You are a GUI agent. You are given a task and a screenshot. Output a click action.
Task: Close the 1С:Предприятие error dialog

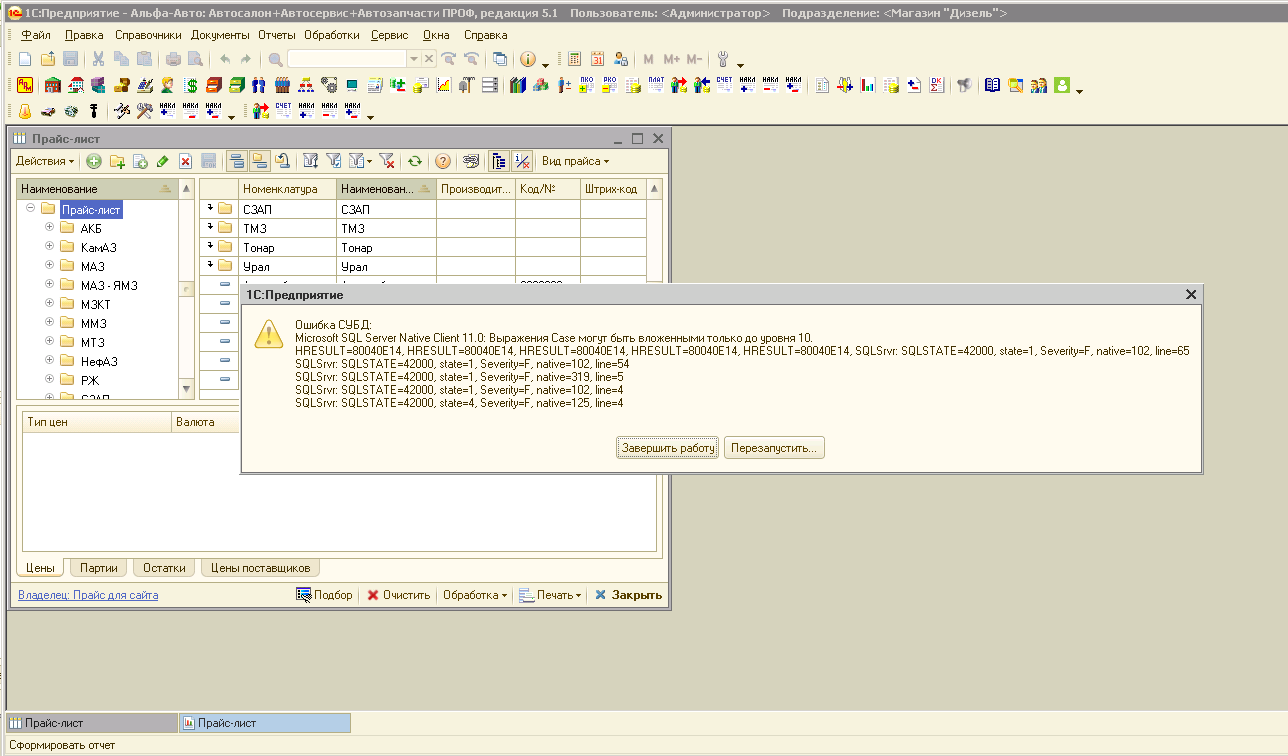1190,295
